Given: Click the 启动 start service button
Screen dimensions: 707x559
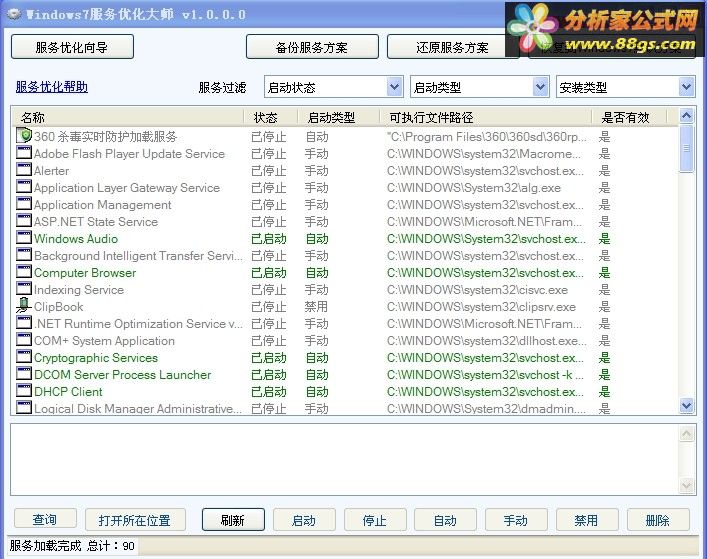Looking at the screenshot, I should [x=304, y=520].
